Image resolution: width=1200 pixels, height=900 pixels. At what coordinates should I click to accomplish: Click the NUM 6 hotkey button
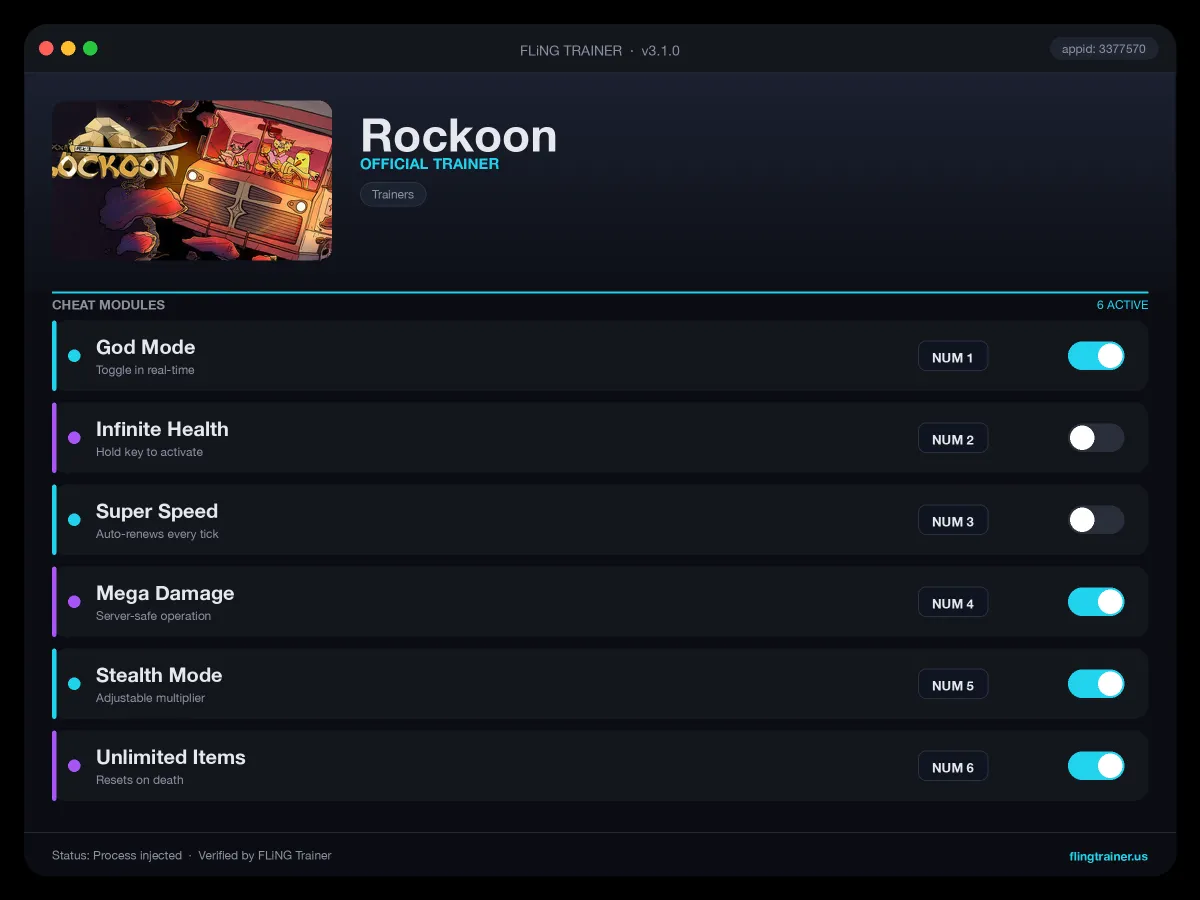coord(953,767)
